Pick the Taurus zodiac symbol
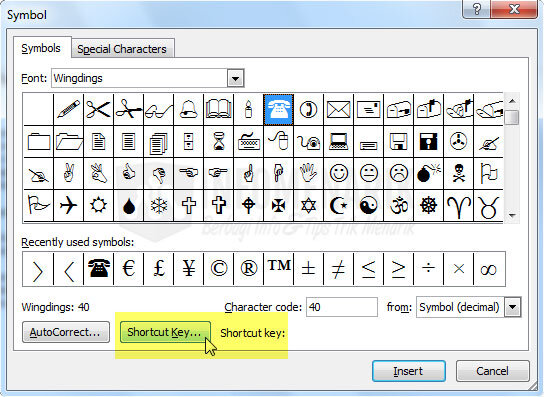This screenshot has width=544, height=397. pos(488,205)
